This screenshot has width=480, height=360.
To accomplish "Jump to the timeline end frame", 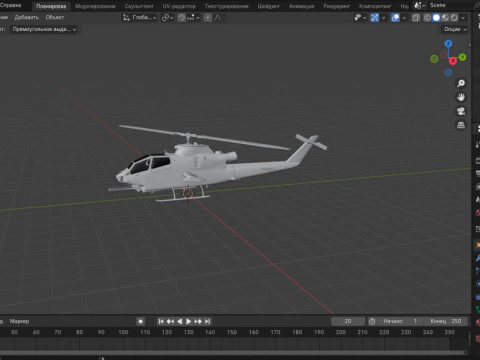I will pyautogui.click(x=207, y=321).
